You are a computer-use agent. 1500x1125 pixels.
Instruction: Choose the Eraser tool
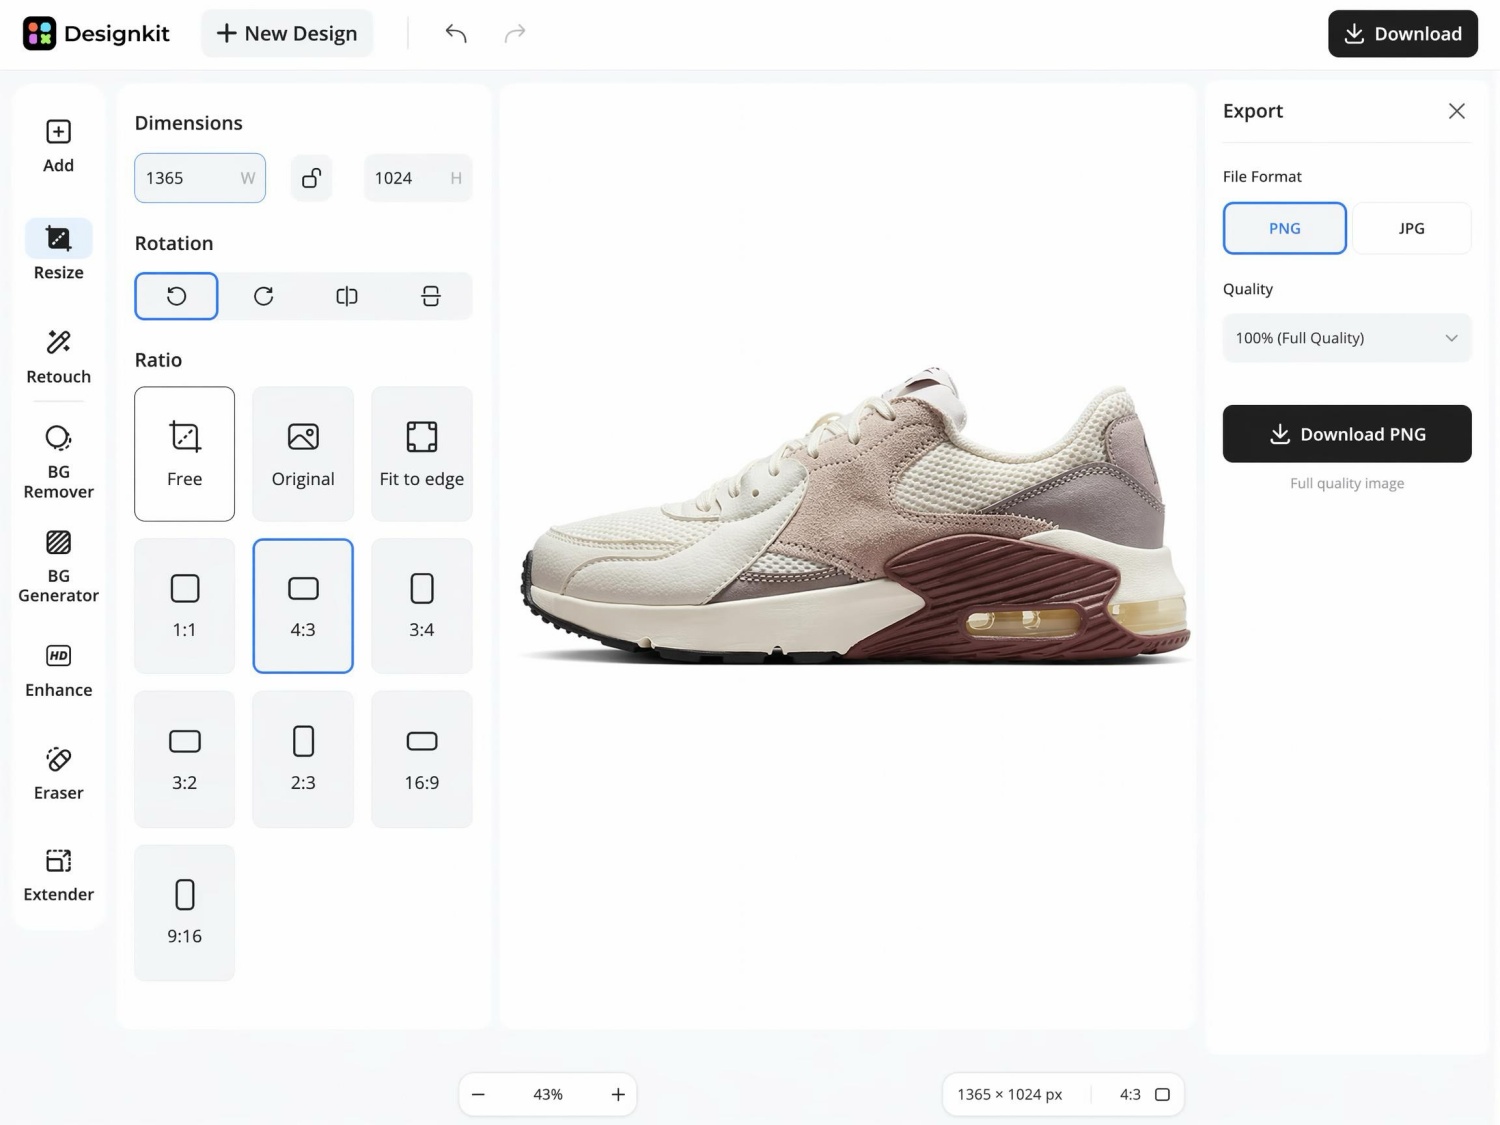click(58, 774)
